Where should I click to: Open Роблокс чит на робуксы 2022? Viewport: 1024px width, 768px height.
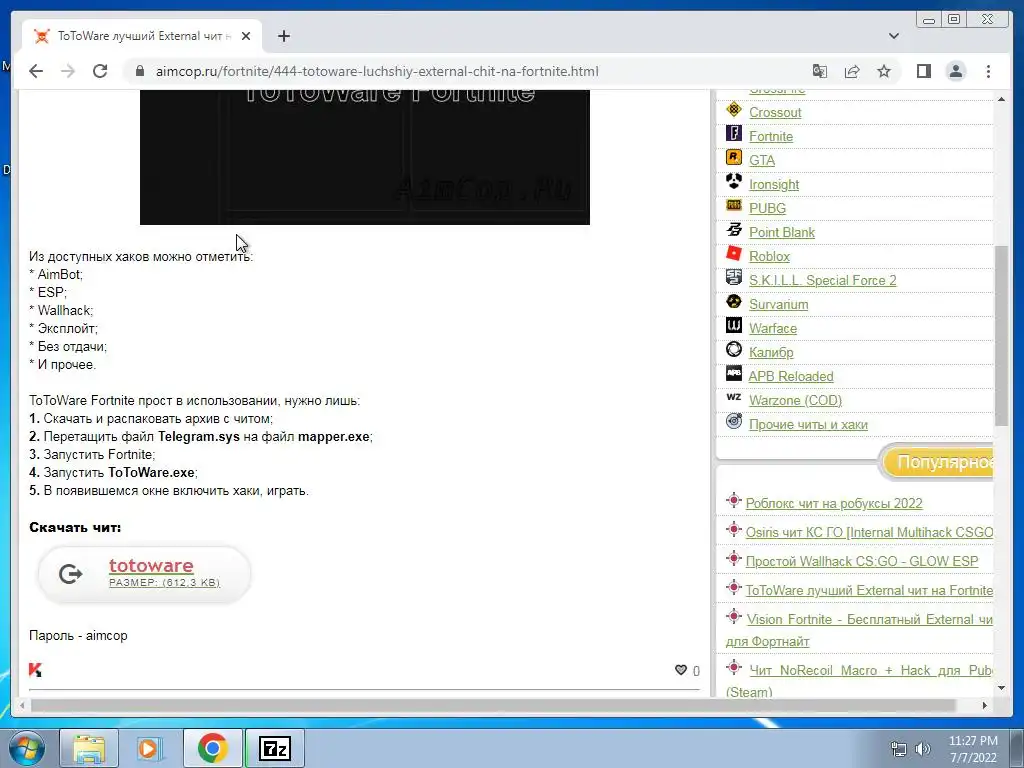tap(834, 504)
